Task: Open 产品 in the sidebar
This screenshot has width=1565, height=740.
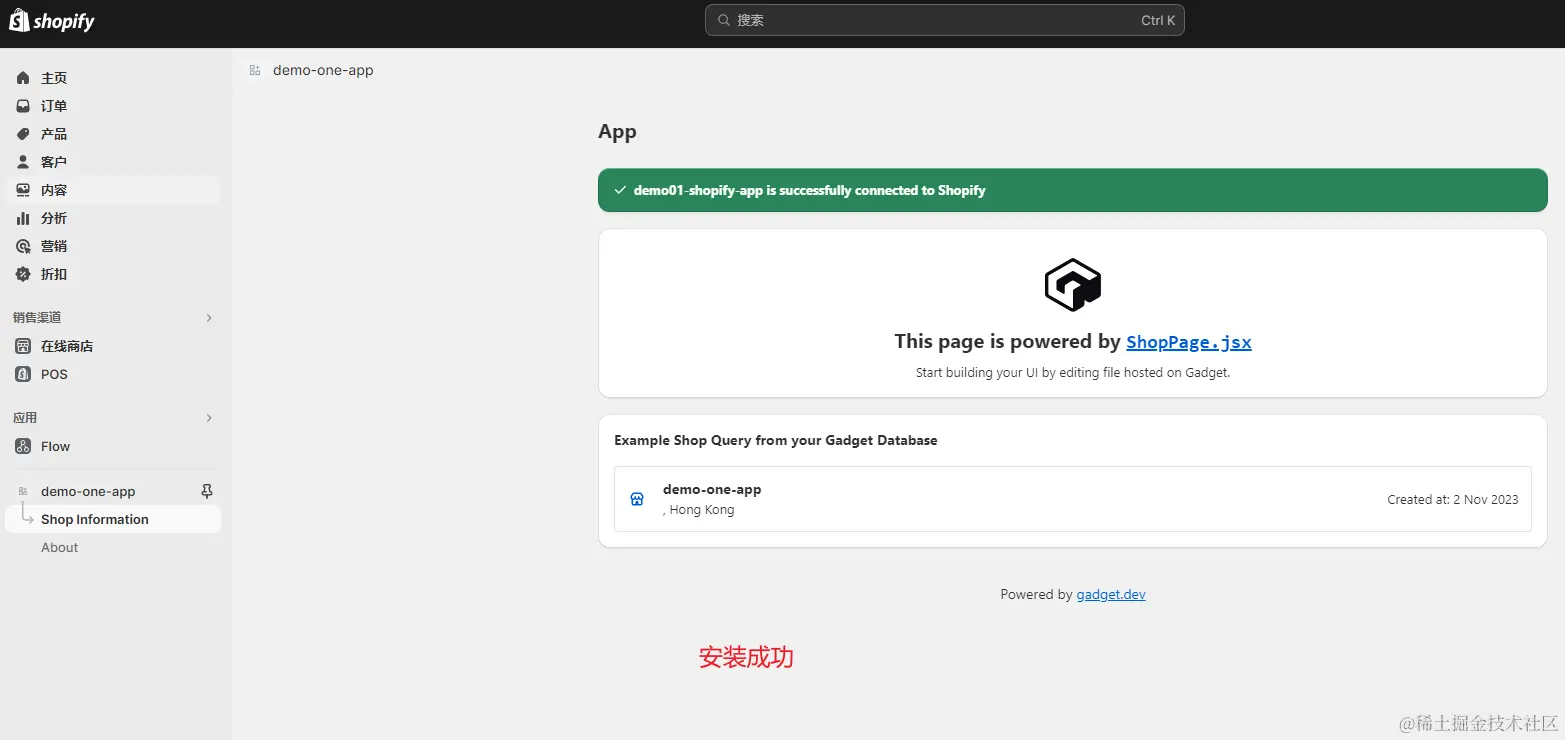Action: (54, 134)
